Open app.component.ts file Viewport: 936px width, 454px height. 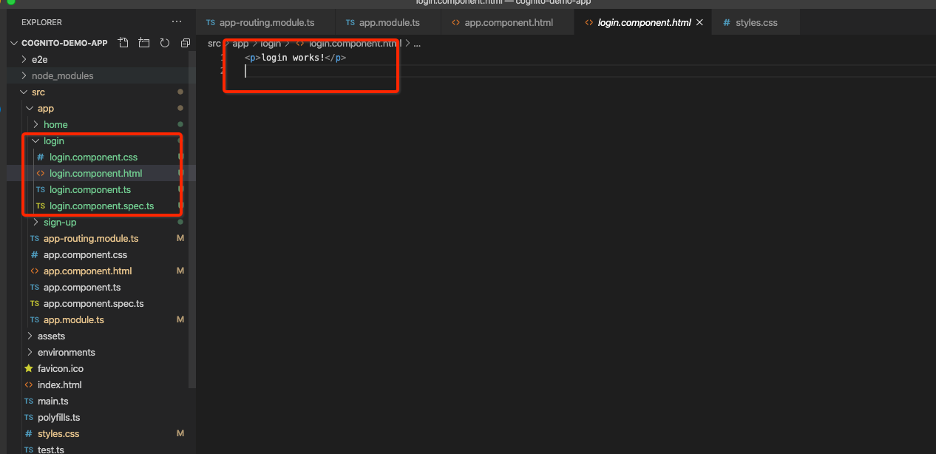pyautogui.click(x=82, y=287)
